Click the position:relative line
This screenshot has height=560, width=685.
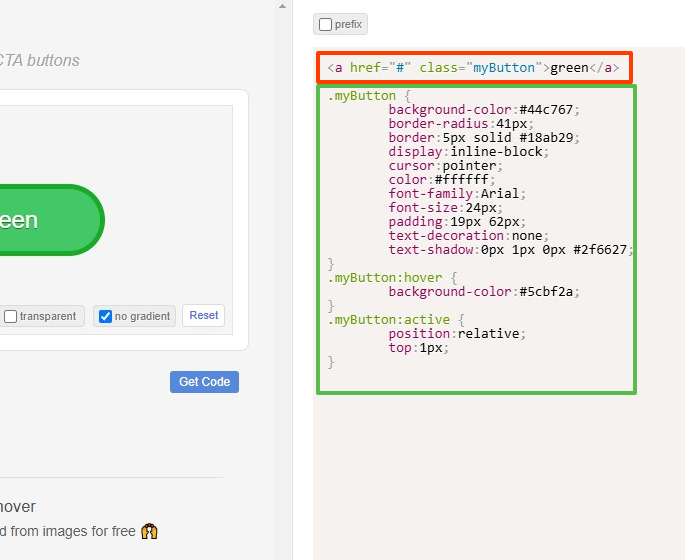point(457,333)
